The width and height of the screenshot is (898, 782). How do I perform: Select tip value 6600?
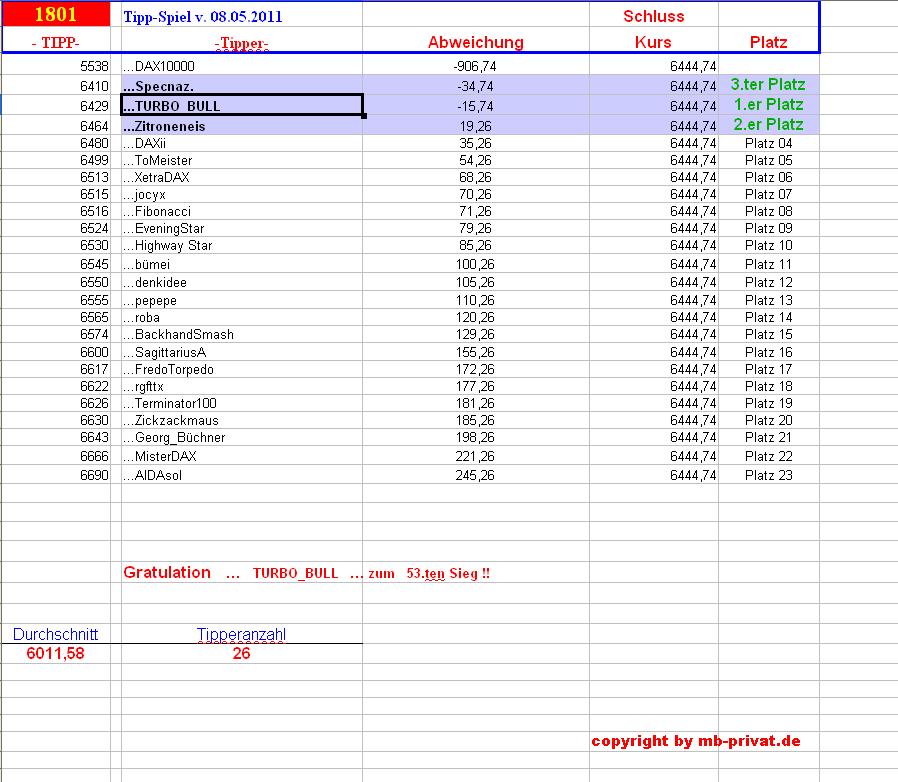[x=94, y=352]
